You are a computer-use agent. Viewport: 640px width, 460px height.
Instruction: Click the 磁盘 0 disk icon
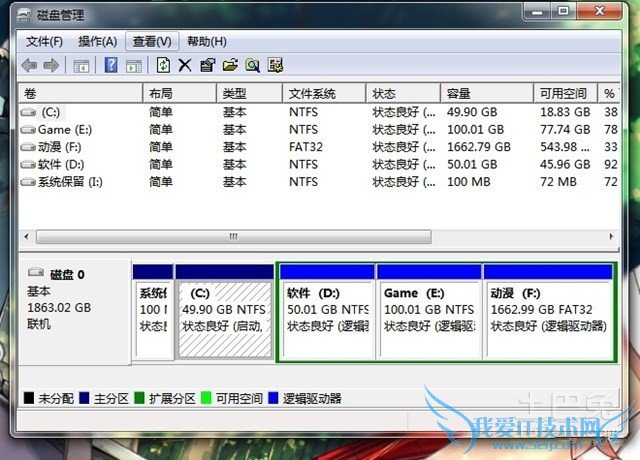click(36, 272)
